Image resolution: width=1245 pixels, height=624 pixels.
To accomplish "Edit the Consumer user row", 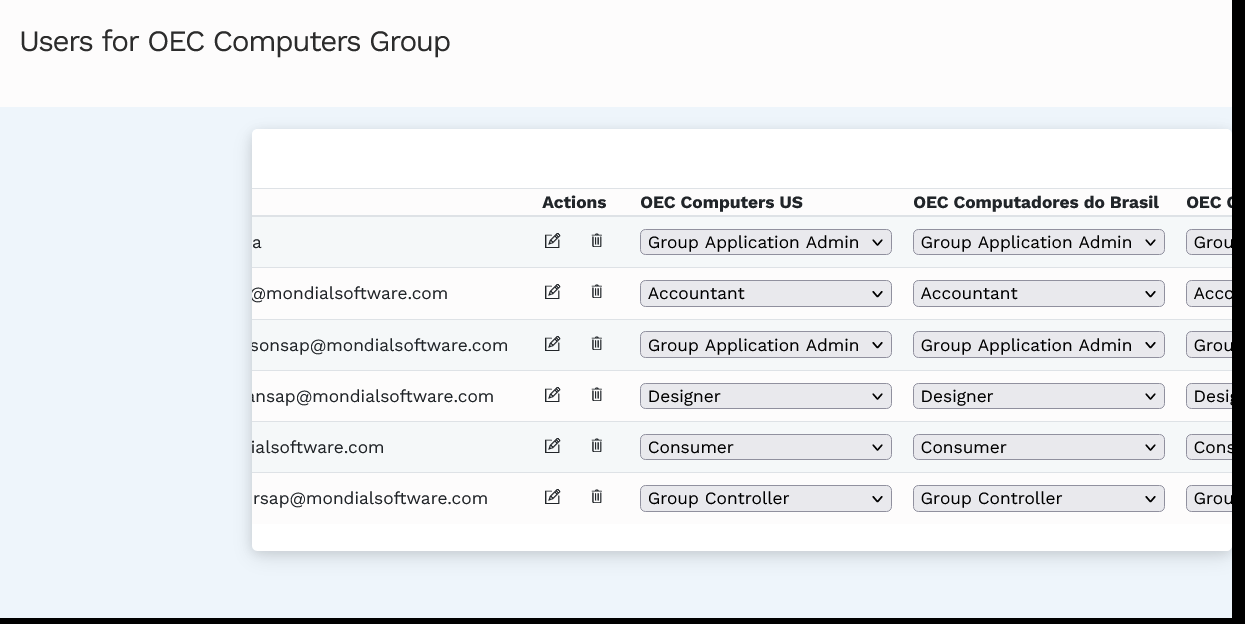I will tap(552, 446).
